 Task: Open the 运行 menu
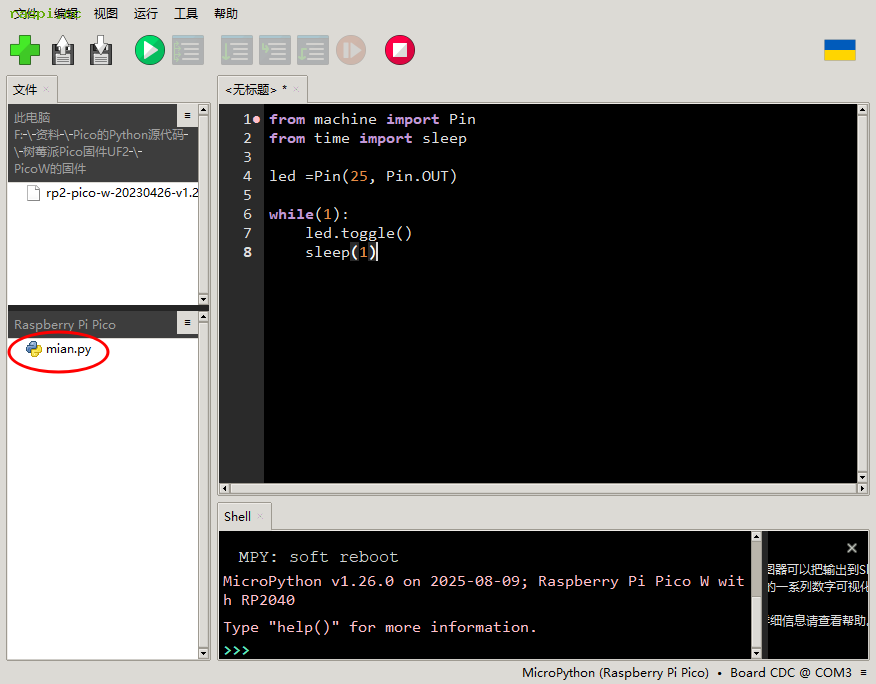point(146,14)
